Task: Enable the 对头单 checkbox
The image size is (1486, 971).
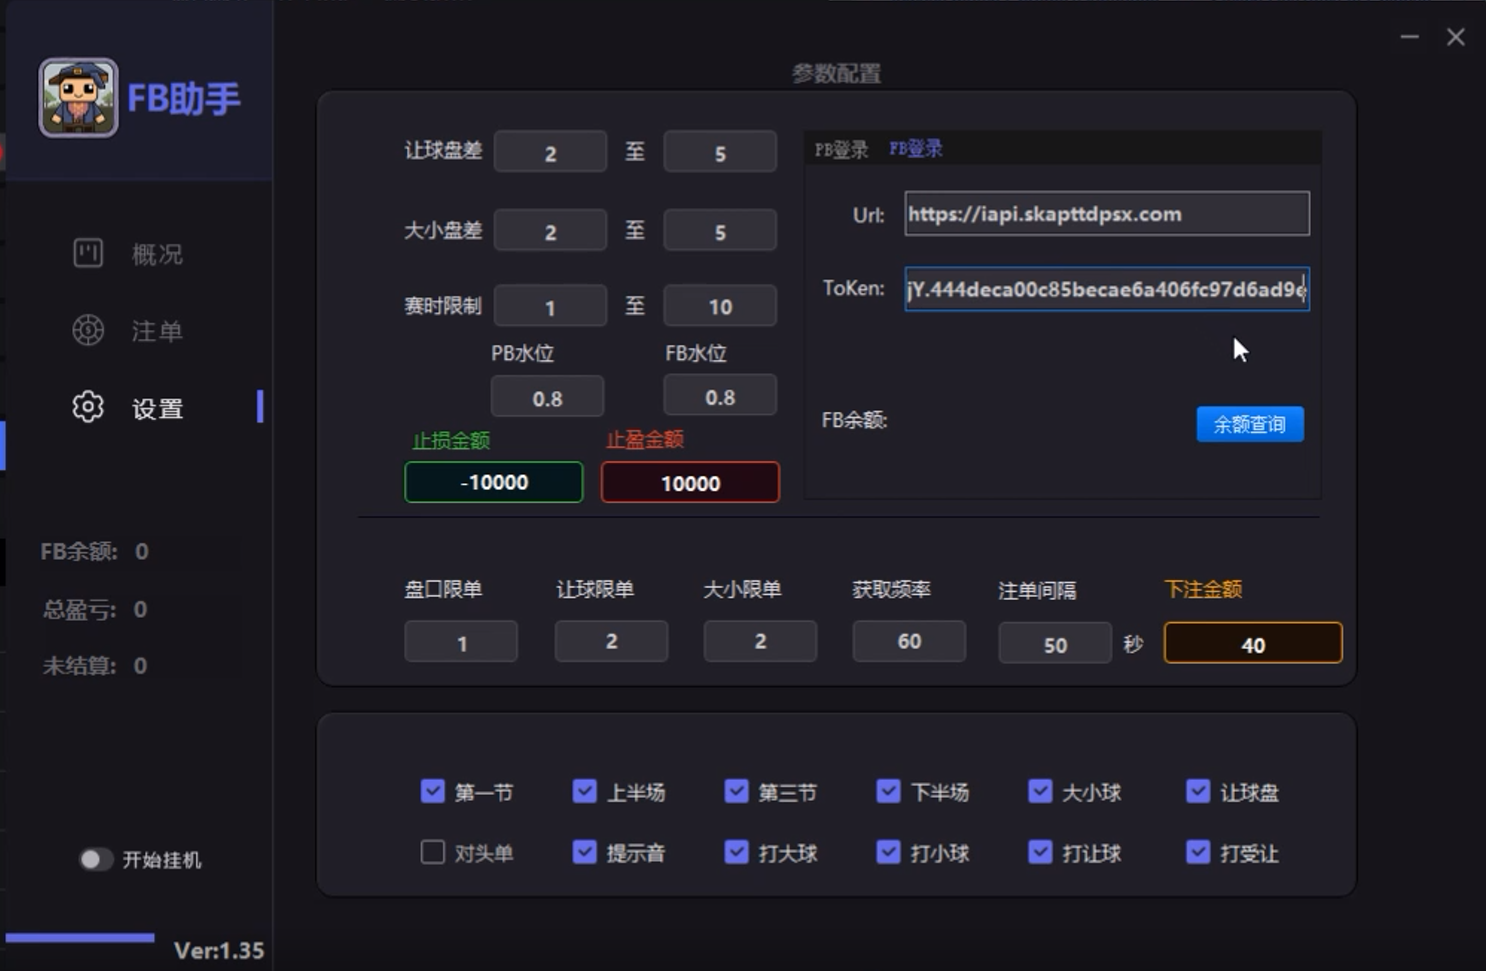Action: 432,852
